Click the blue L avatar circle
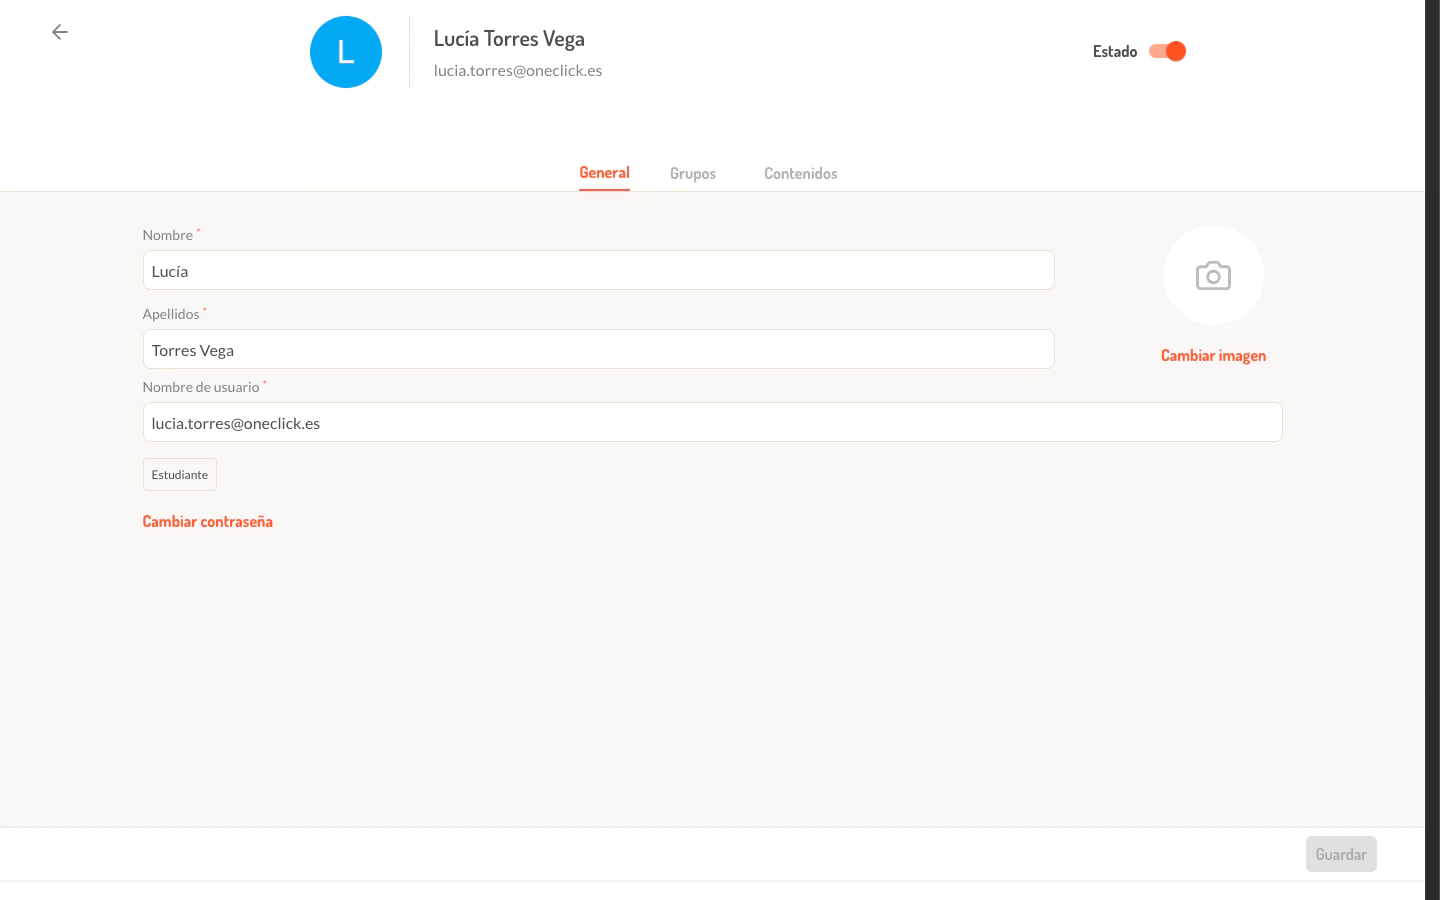 pos(346,52)
